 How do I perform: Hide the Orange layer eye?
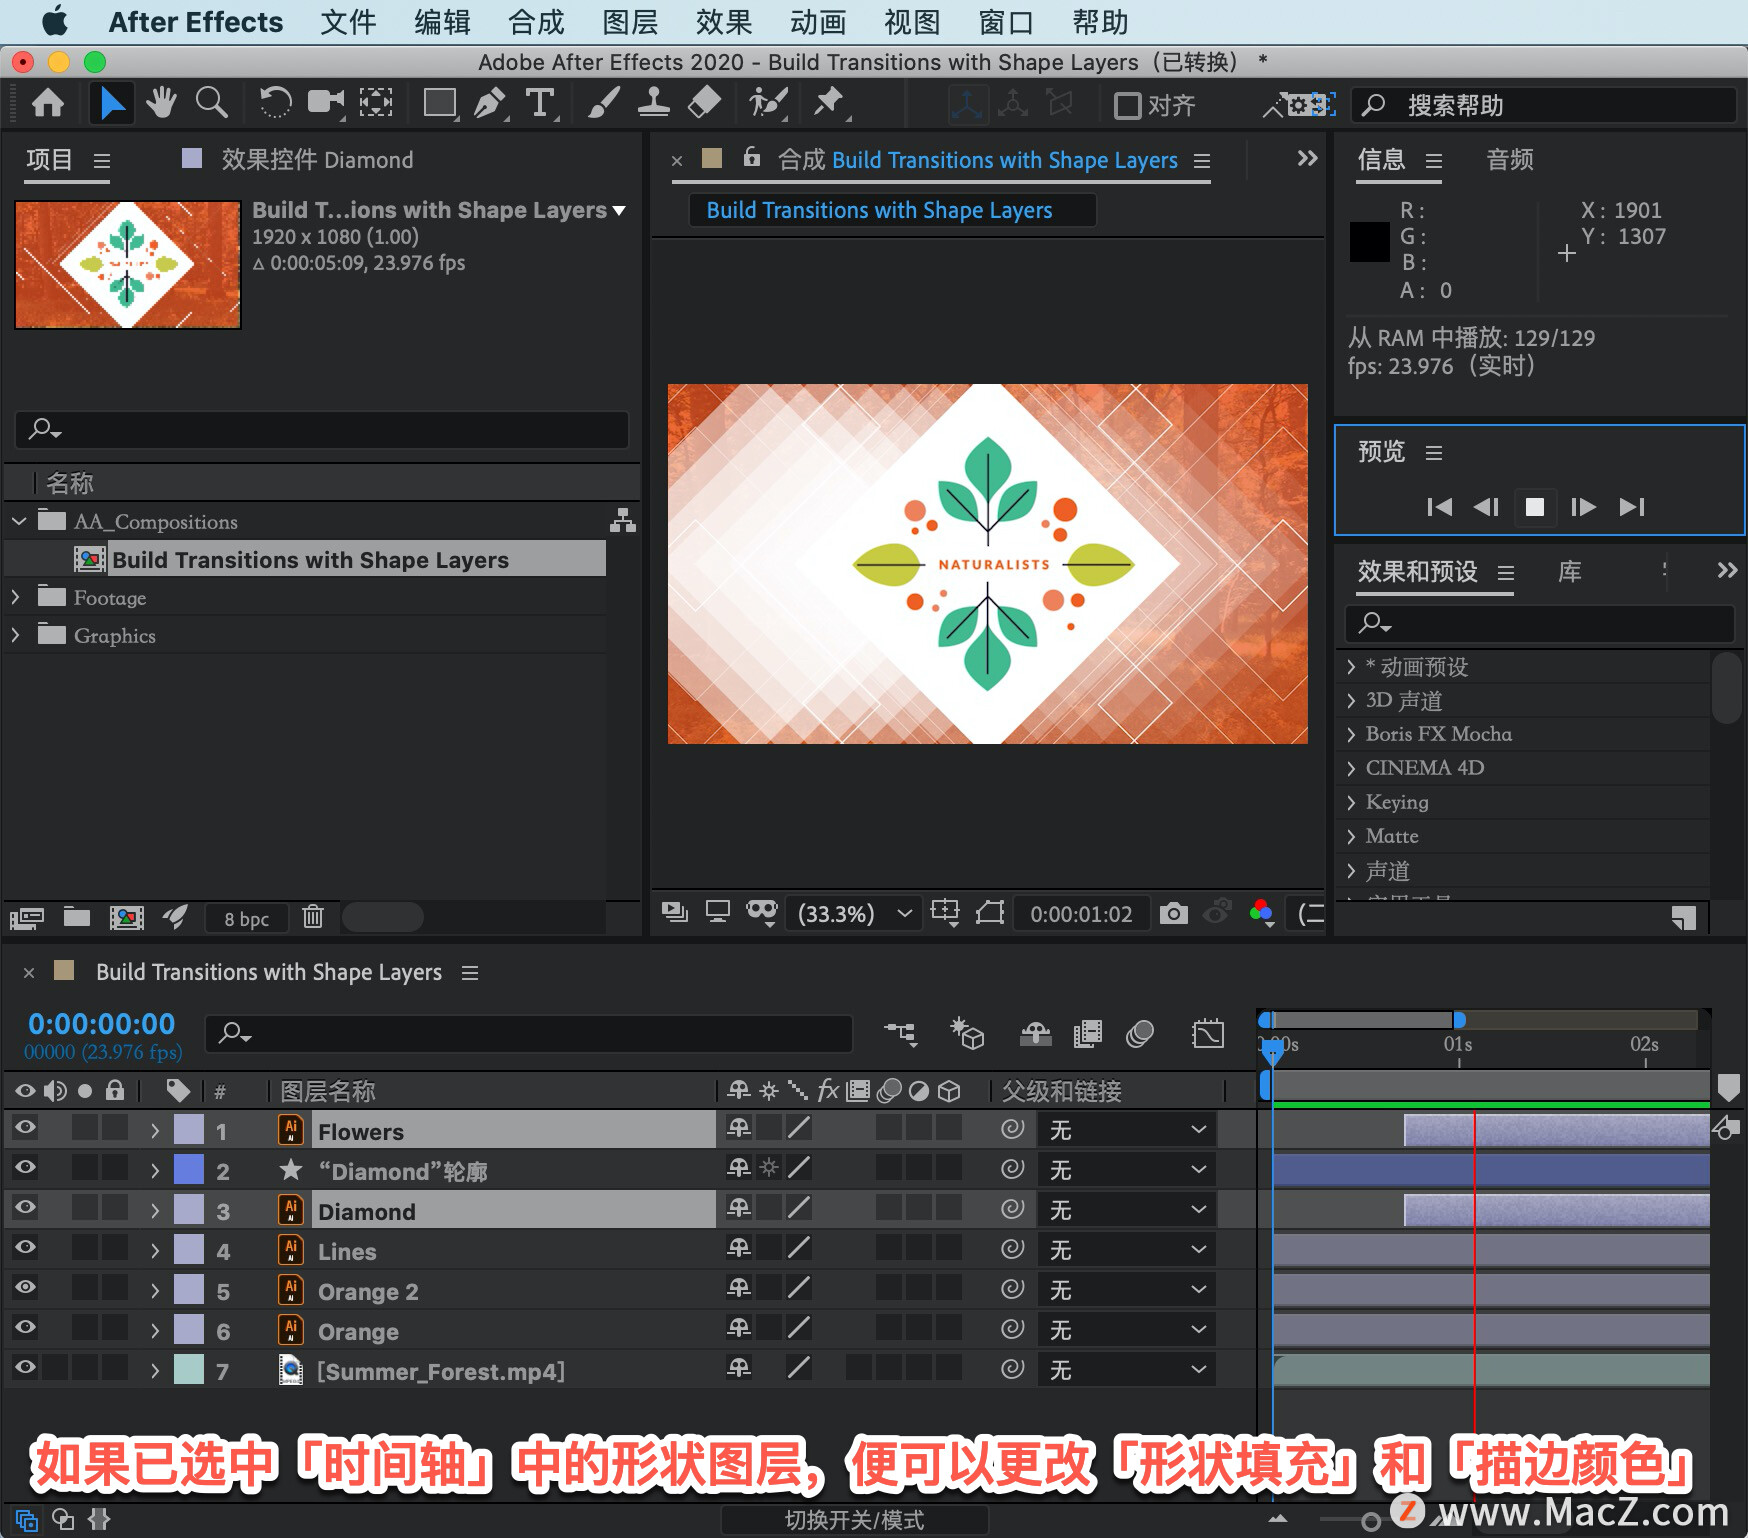tap(25, 1328)
